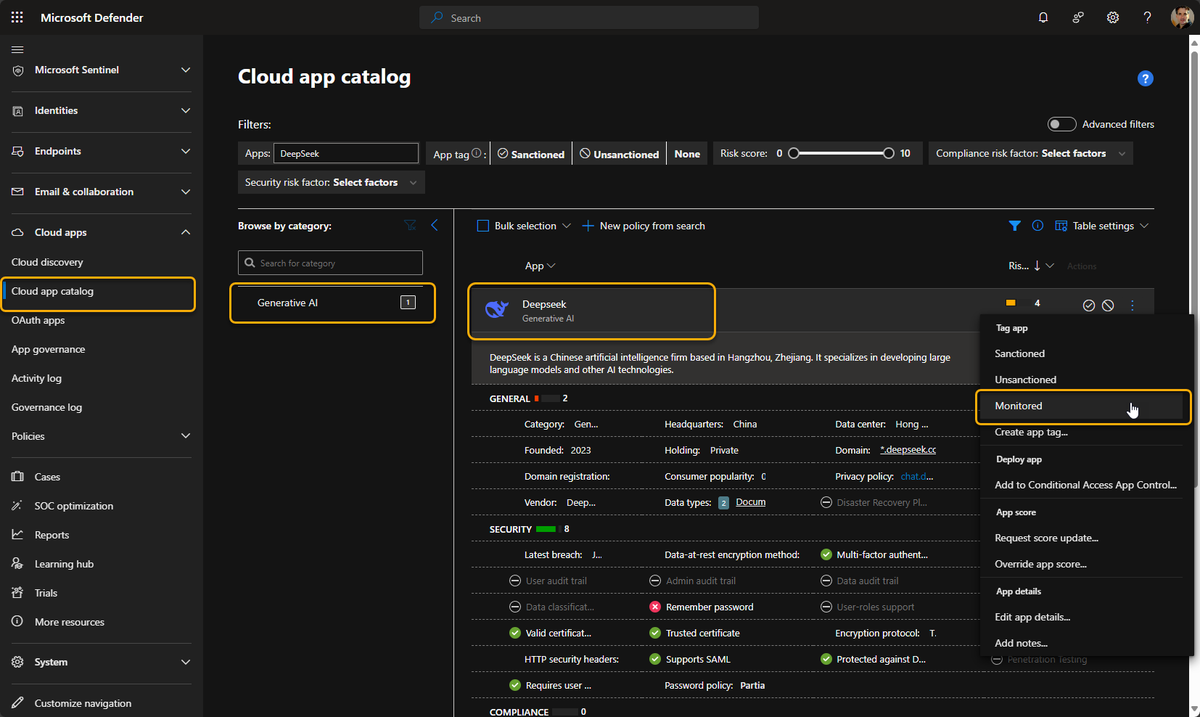Viewport: 1200px width, 717px height.
Task: Toggle the Unsanctioned app tag filter
Action: pos(619,154)
